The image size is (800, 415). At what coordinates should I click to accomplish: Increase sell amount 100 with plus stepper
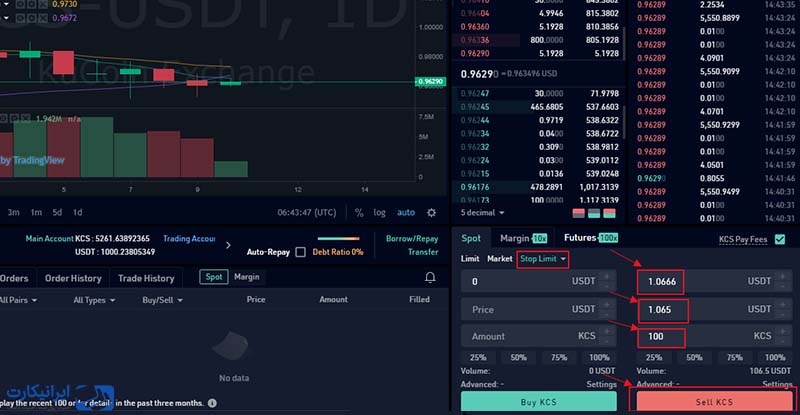click(783, 331)
